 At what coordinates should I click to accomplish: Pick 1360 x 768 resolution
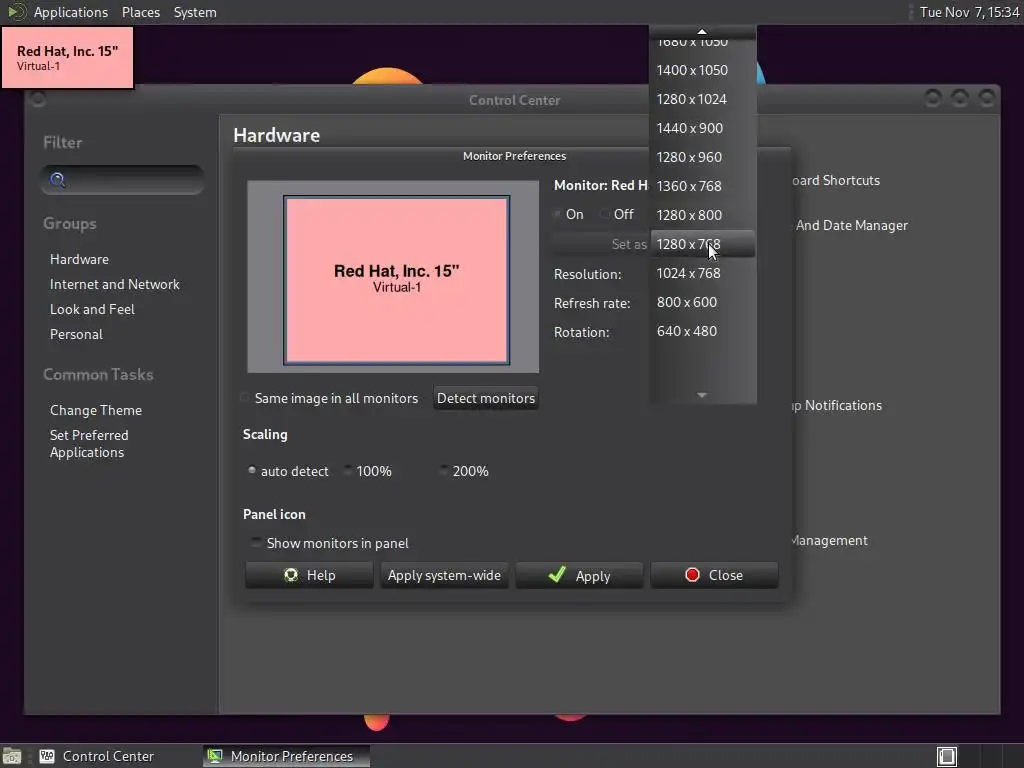coord(703,186)
